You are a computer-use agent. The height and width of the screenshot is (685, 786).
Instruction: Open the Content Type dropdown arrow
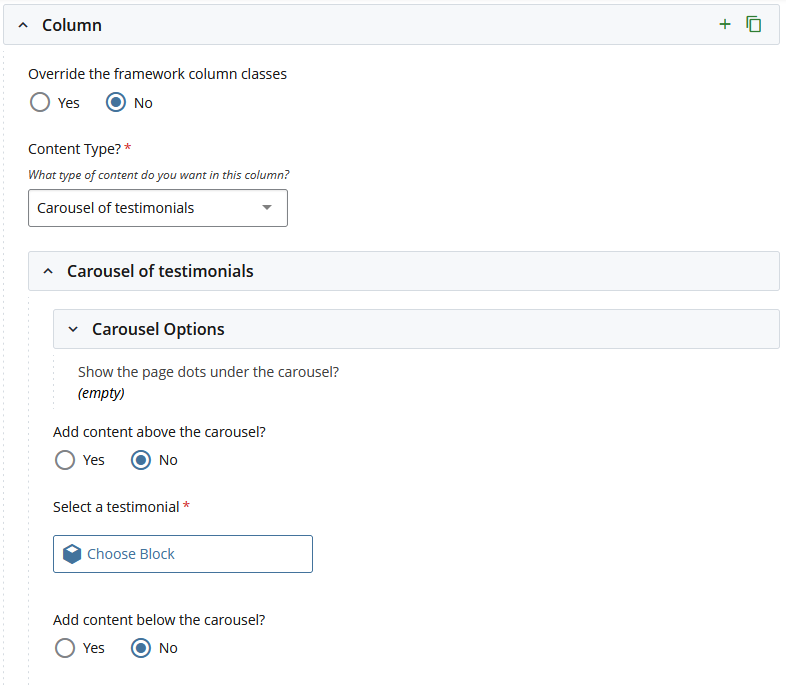coord(266,208)
